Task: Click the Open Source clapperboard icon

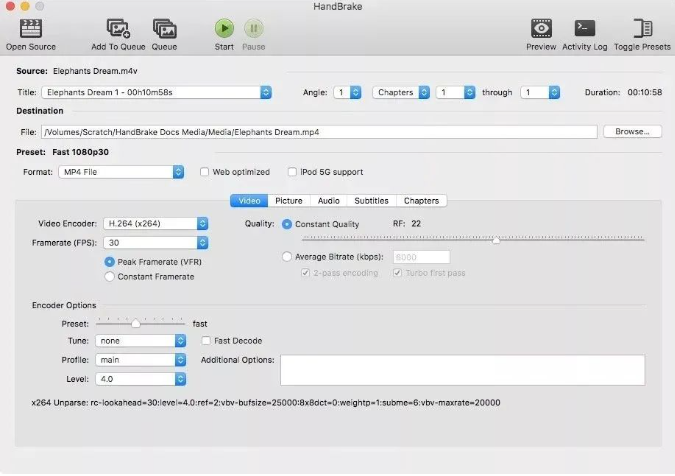Action: [x=30, y=28]
